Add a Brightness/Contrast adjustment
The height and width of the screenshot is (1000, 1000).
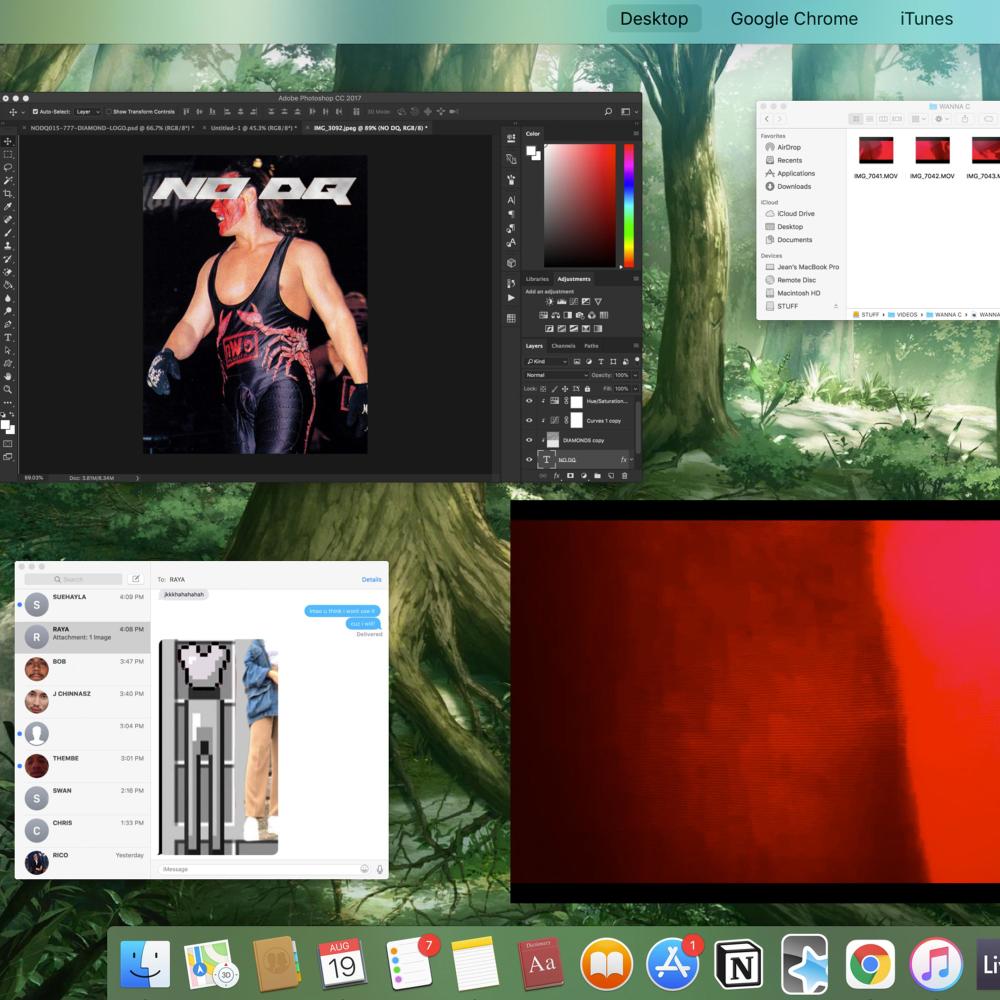pyautogui.click(x=549, y=302)
